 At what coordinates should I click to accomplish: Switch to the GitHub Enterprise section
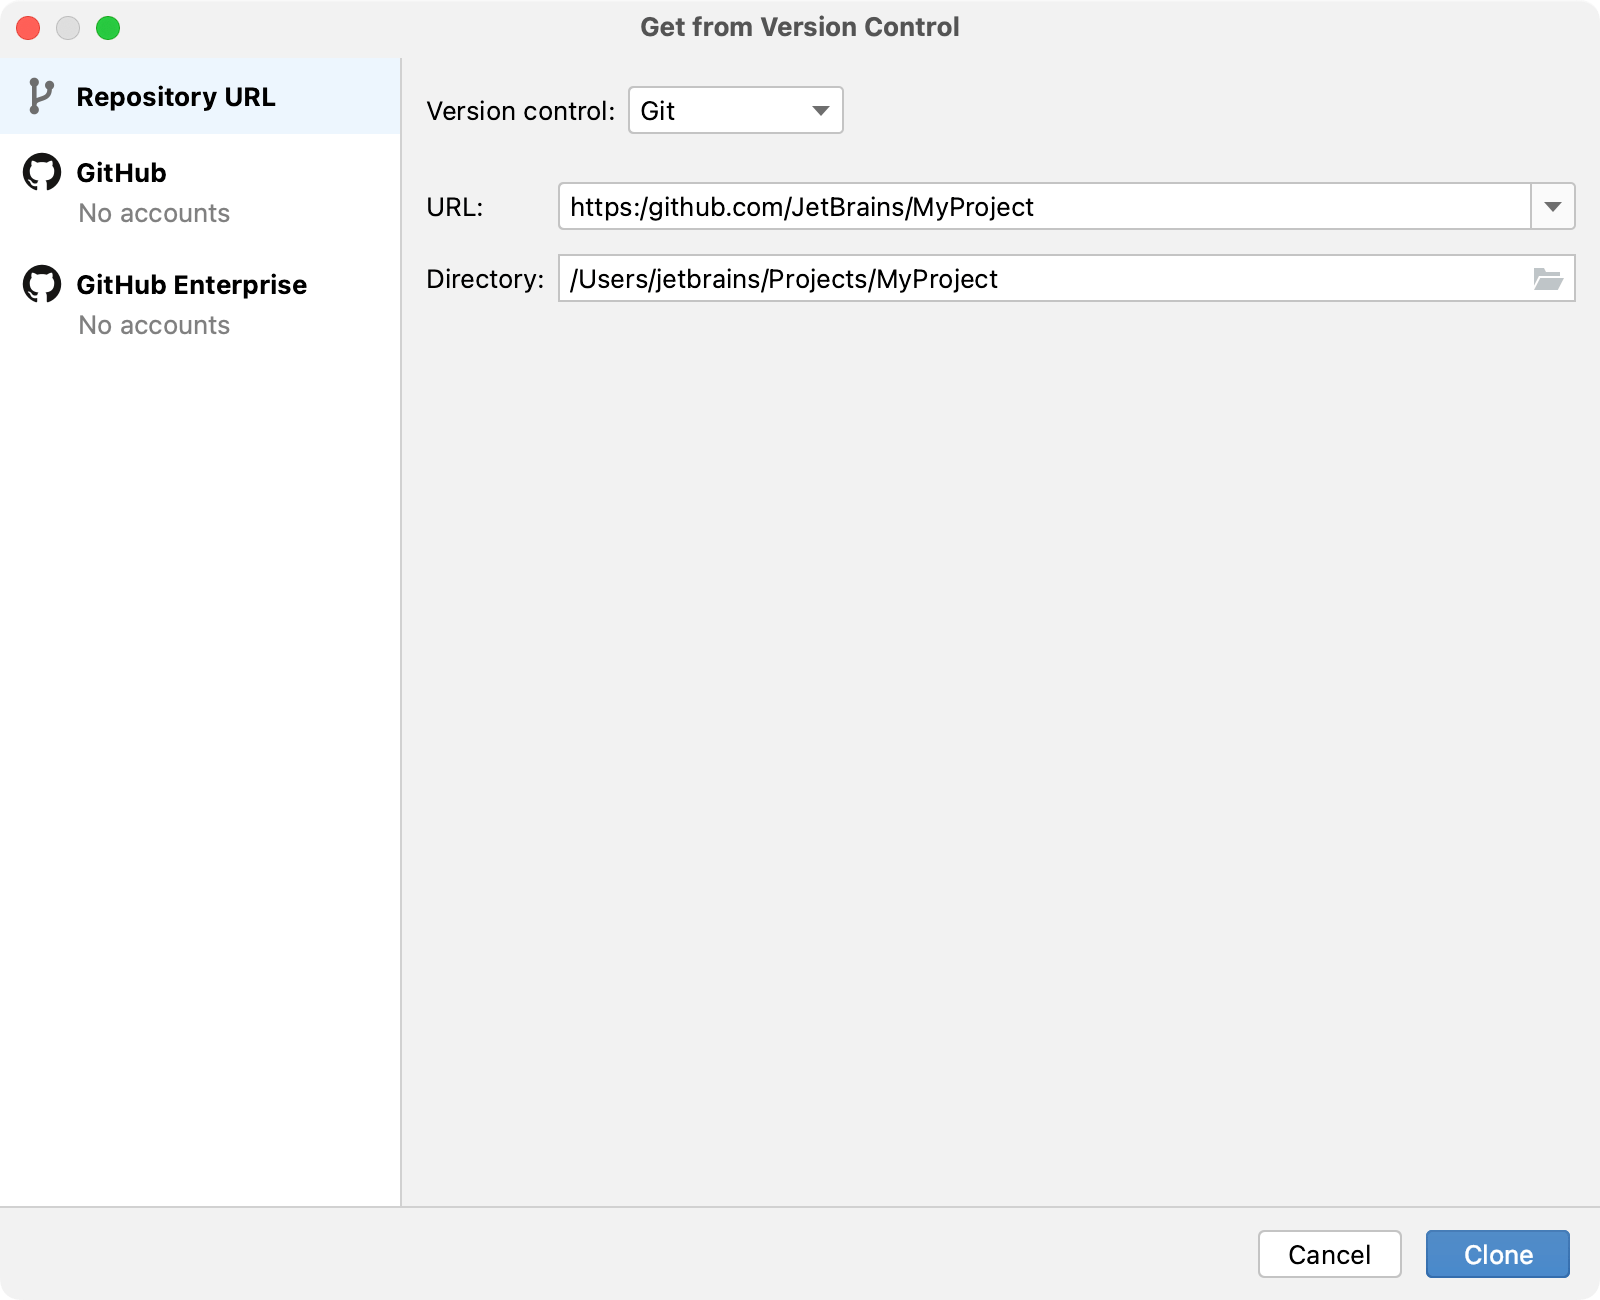(x=191, y=284)
